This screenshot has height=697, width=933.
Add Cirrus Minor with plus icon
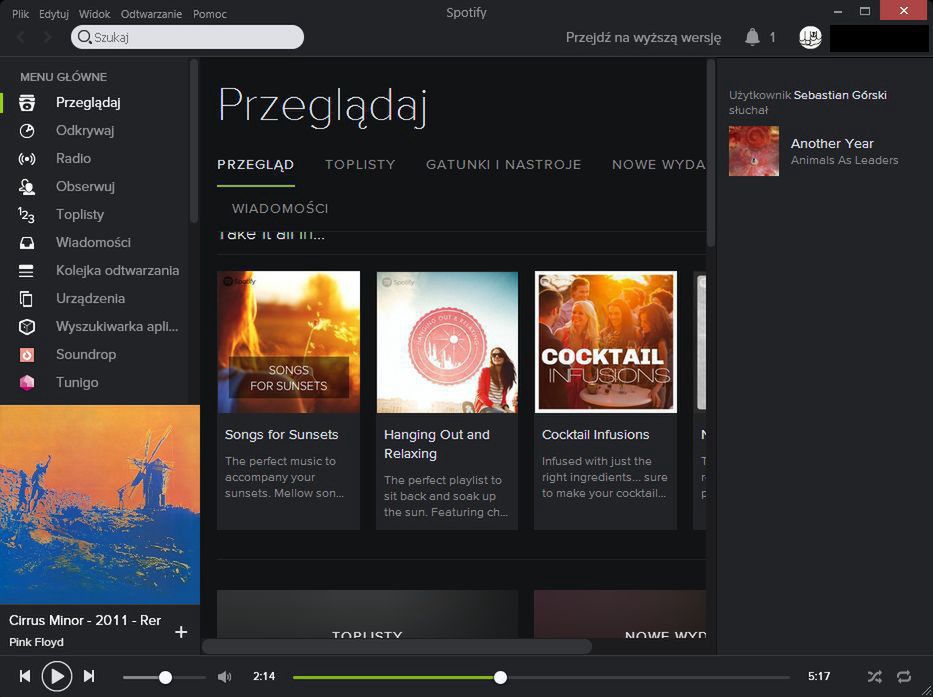pos(181,632)
